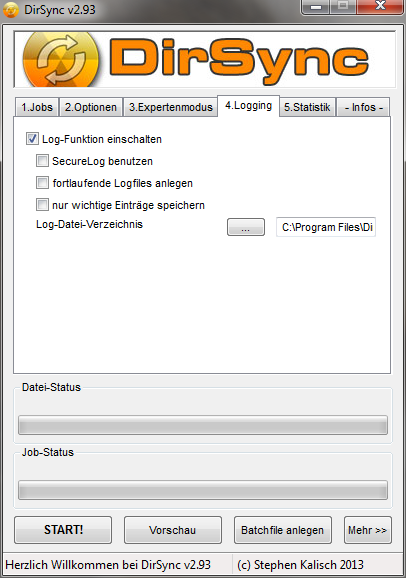Screen dimensions: 406x578
Task: Expand with the Mehr >> button
Action: point(367,530)
